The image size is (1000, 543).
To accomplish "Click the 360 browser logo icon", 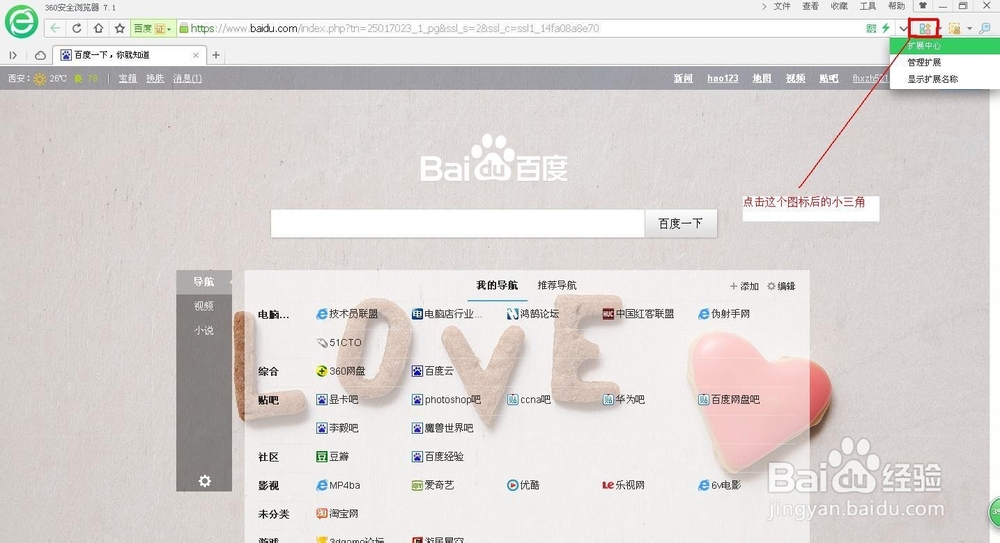I will pos(21,21).
